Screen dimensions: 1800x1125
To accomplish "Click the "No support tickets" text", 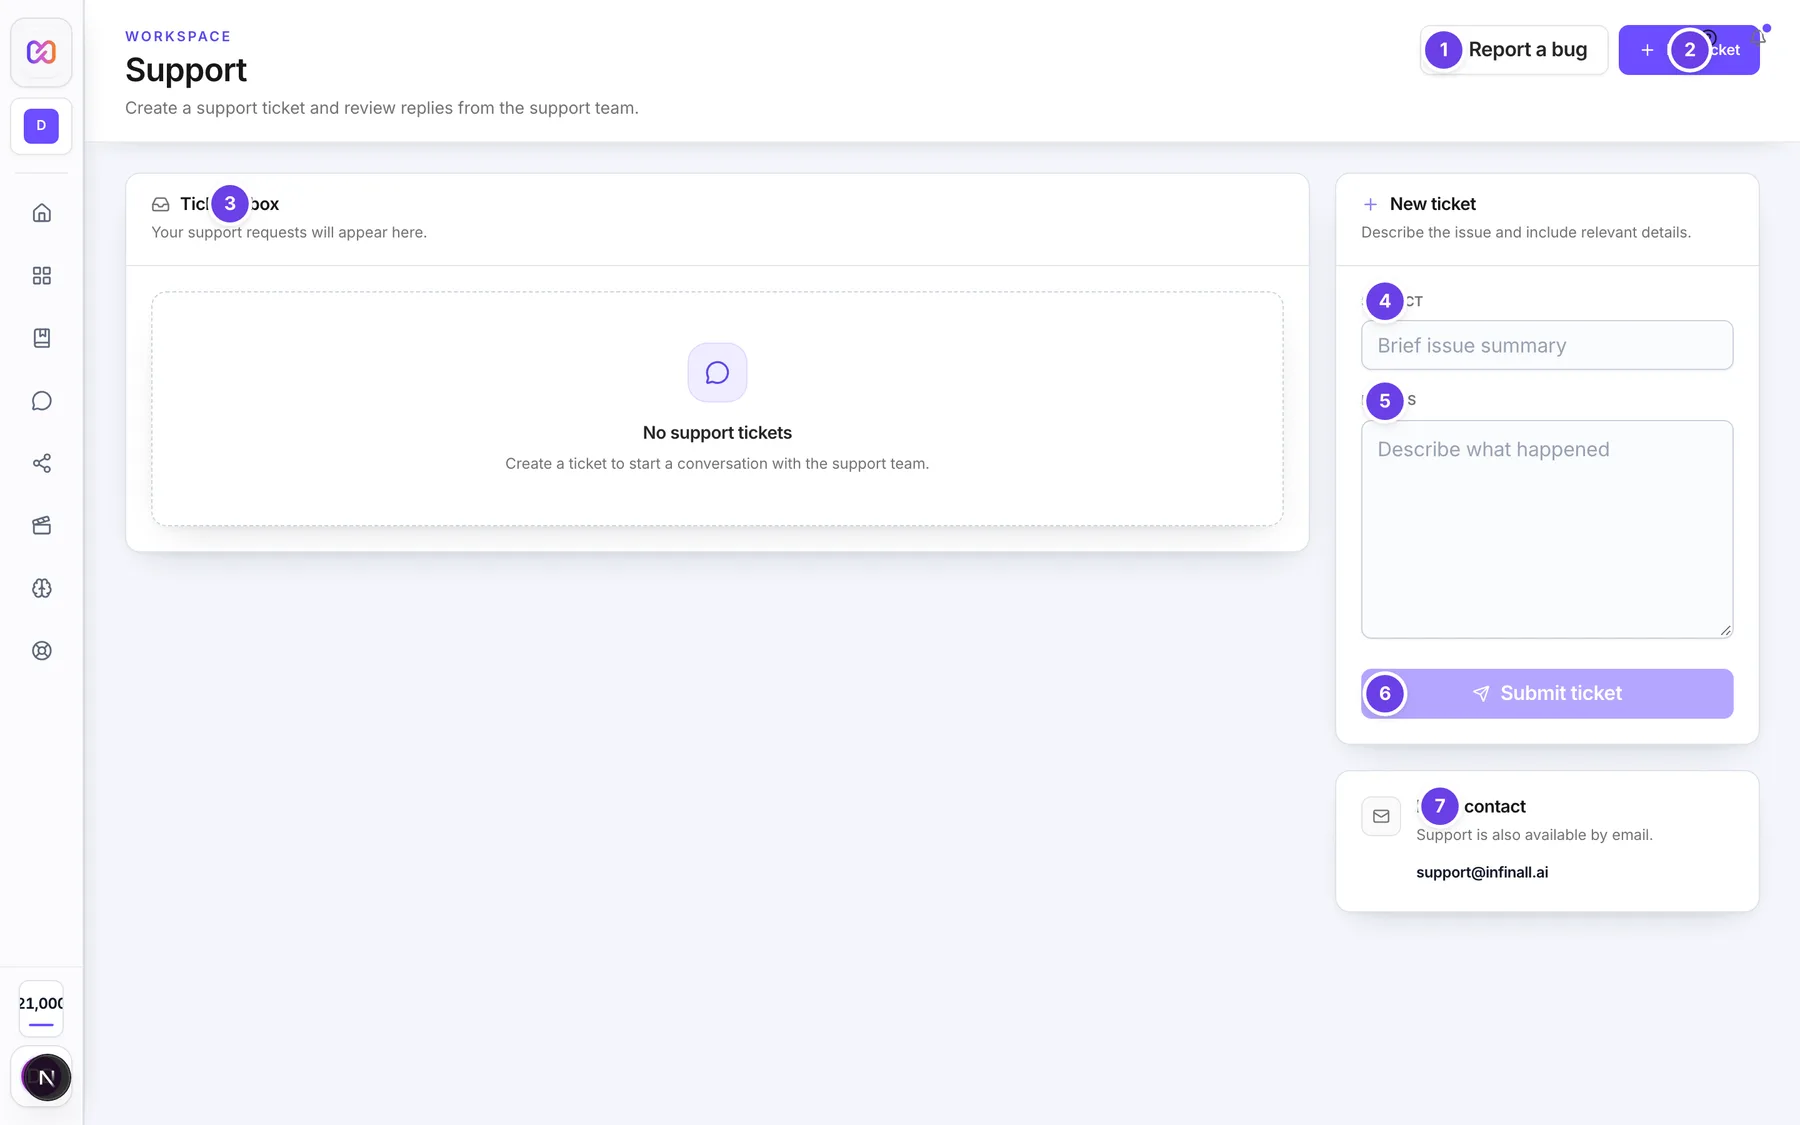I will [x=717, y=433].
